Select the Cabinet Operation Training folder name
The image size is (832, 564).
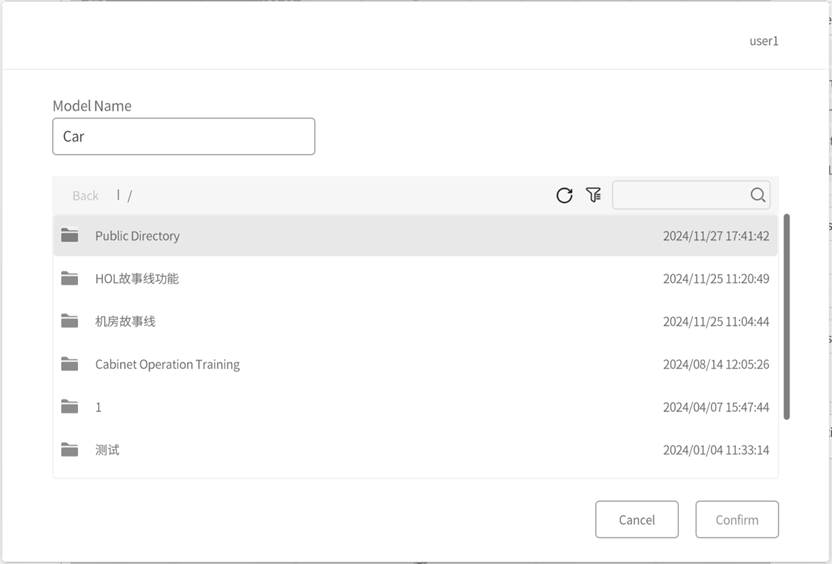167,364
